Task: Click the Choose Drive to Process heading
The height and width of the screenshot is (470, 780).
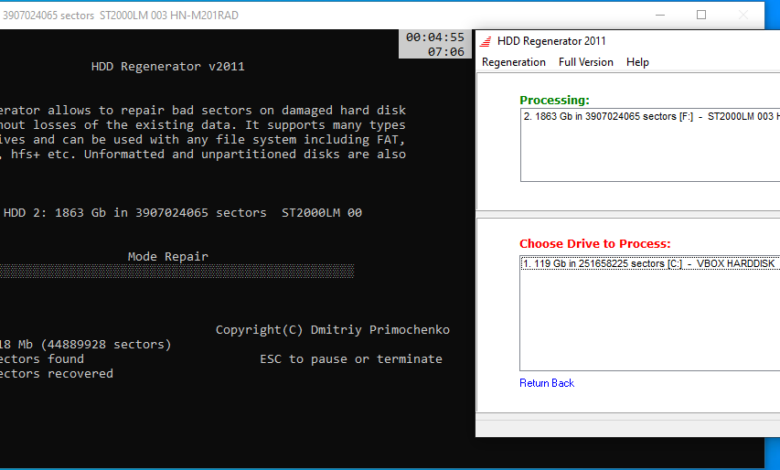Action: tap(595, 244)
